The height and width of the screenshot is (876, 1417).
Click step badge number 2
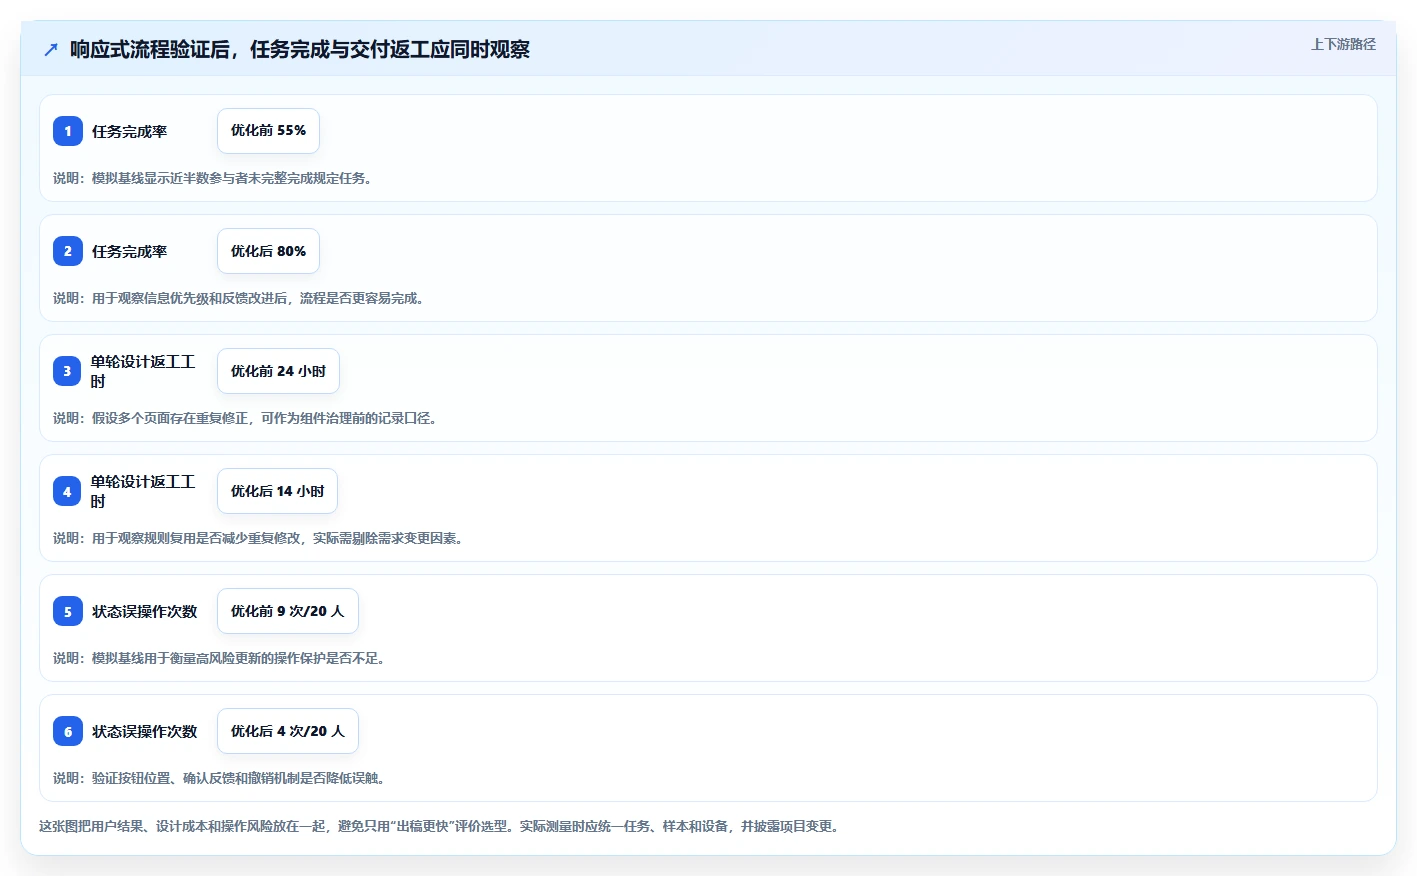coord(68,251)
